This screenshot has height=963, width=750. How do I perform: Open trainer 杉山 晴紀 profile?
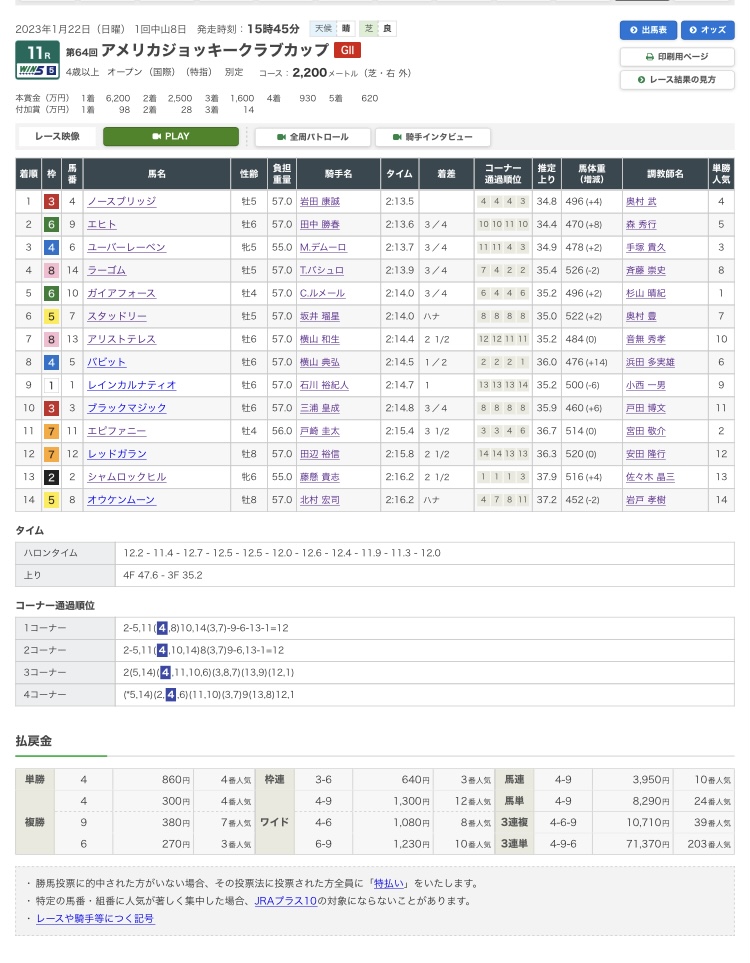pos(646,294)
